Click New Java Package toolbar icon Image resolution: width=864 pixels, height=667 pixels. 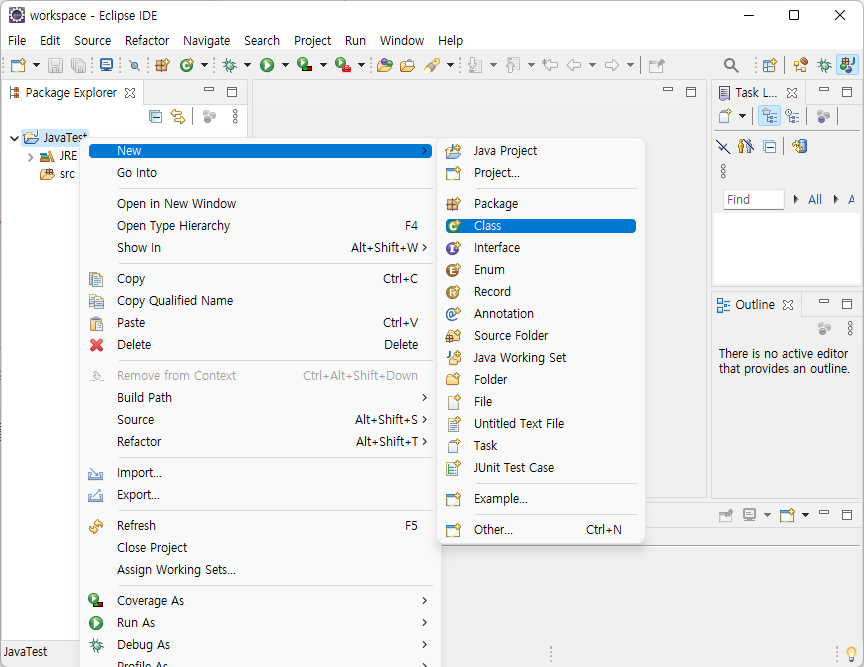pyautogui.click(x=162, y=65)
